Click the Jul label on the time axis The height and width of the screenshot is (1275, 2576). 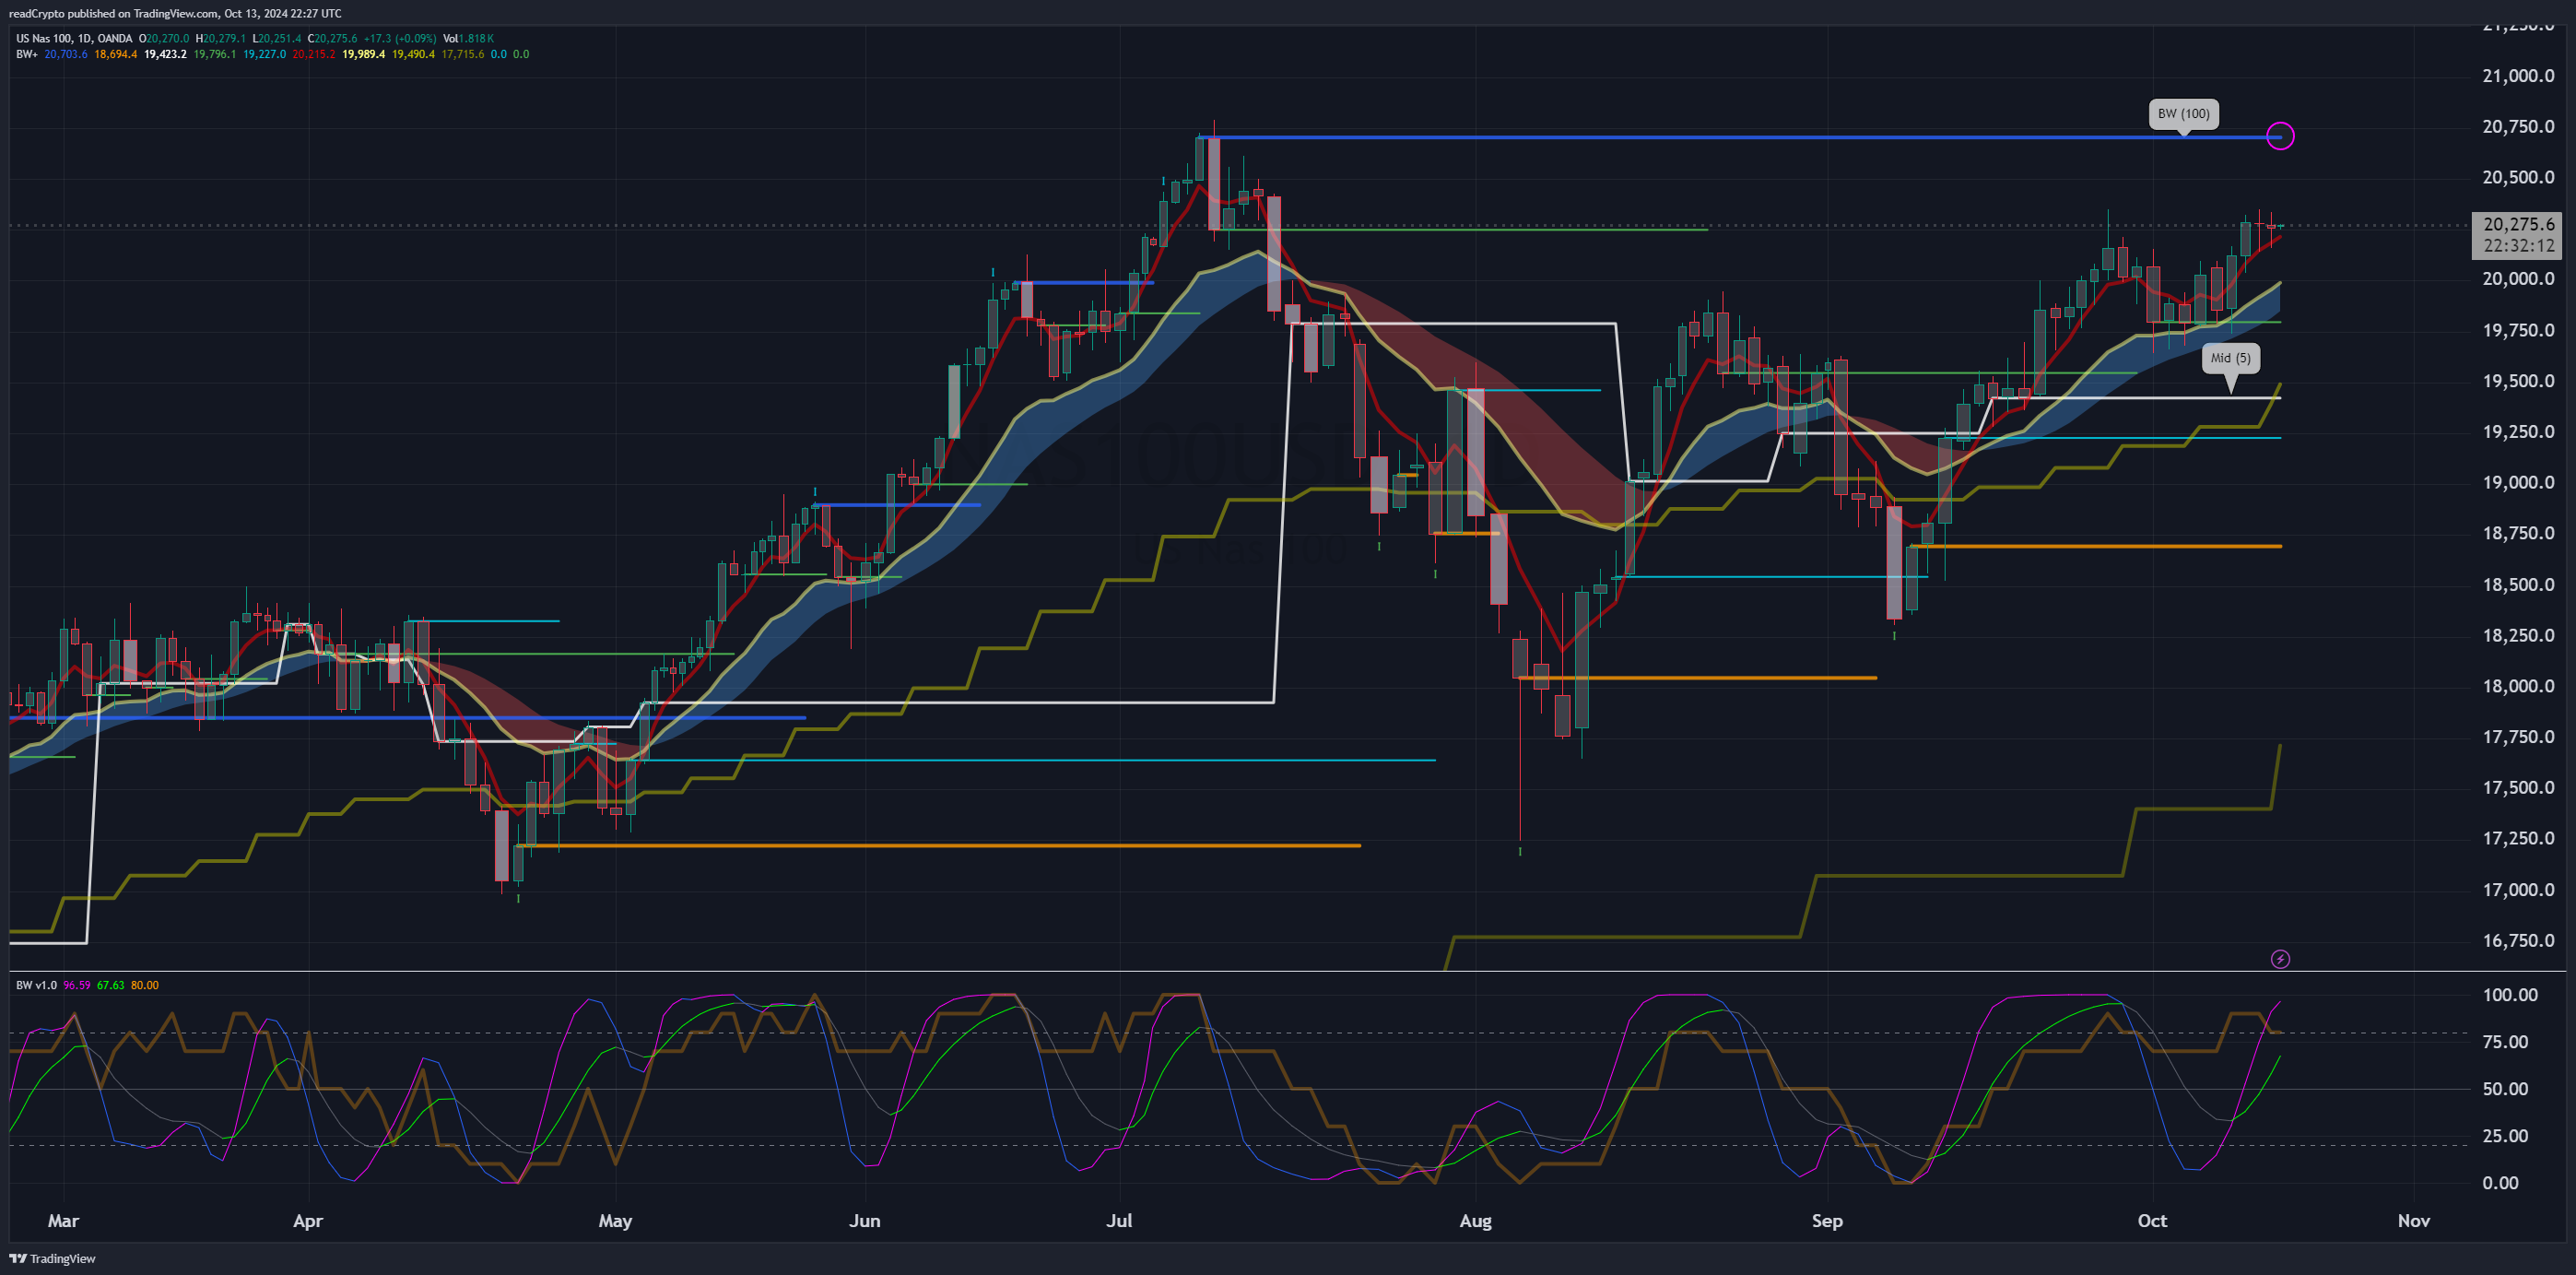(1119, 1220)
